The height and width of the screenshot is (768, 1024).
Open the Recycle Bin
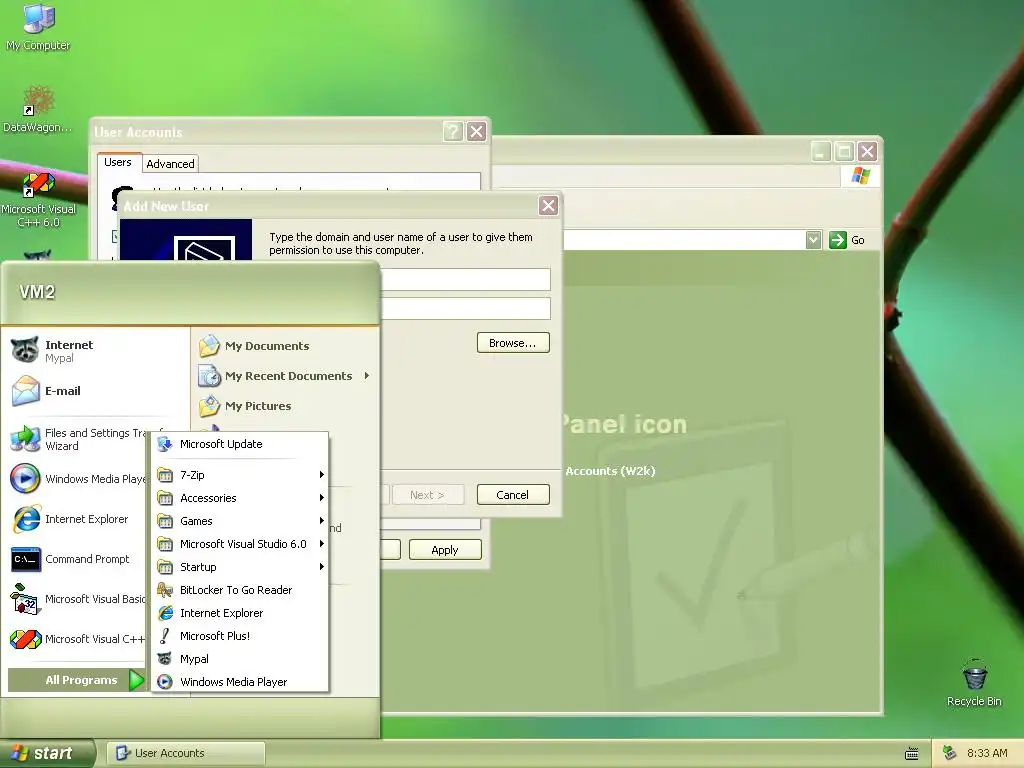pyautogui.click(x=974, y=682)
